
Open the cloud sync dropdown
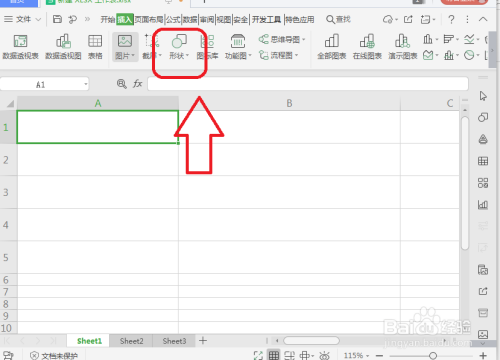[x=390, y=19]
